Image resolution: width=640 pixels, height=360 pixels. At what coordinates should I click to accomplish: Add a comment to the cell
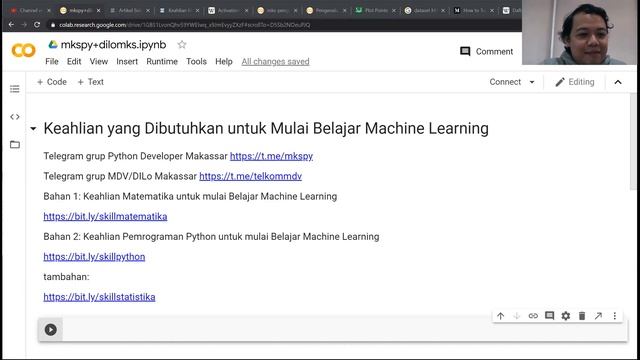coord(549,316)
